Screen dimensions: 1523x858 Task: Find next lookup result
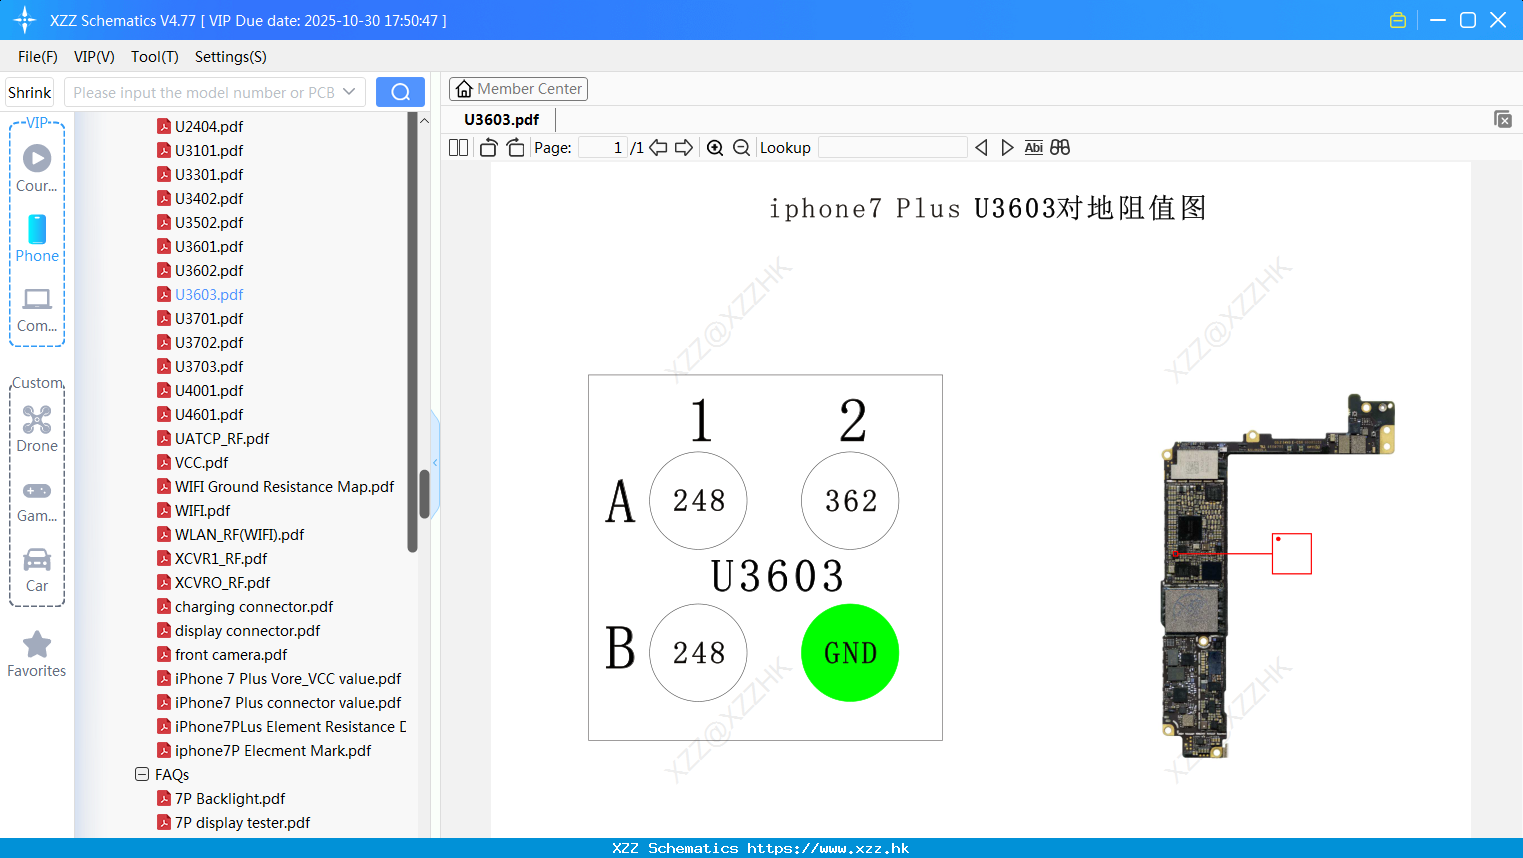pyautogui.click(x=1007, y=147)
